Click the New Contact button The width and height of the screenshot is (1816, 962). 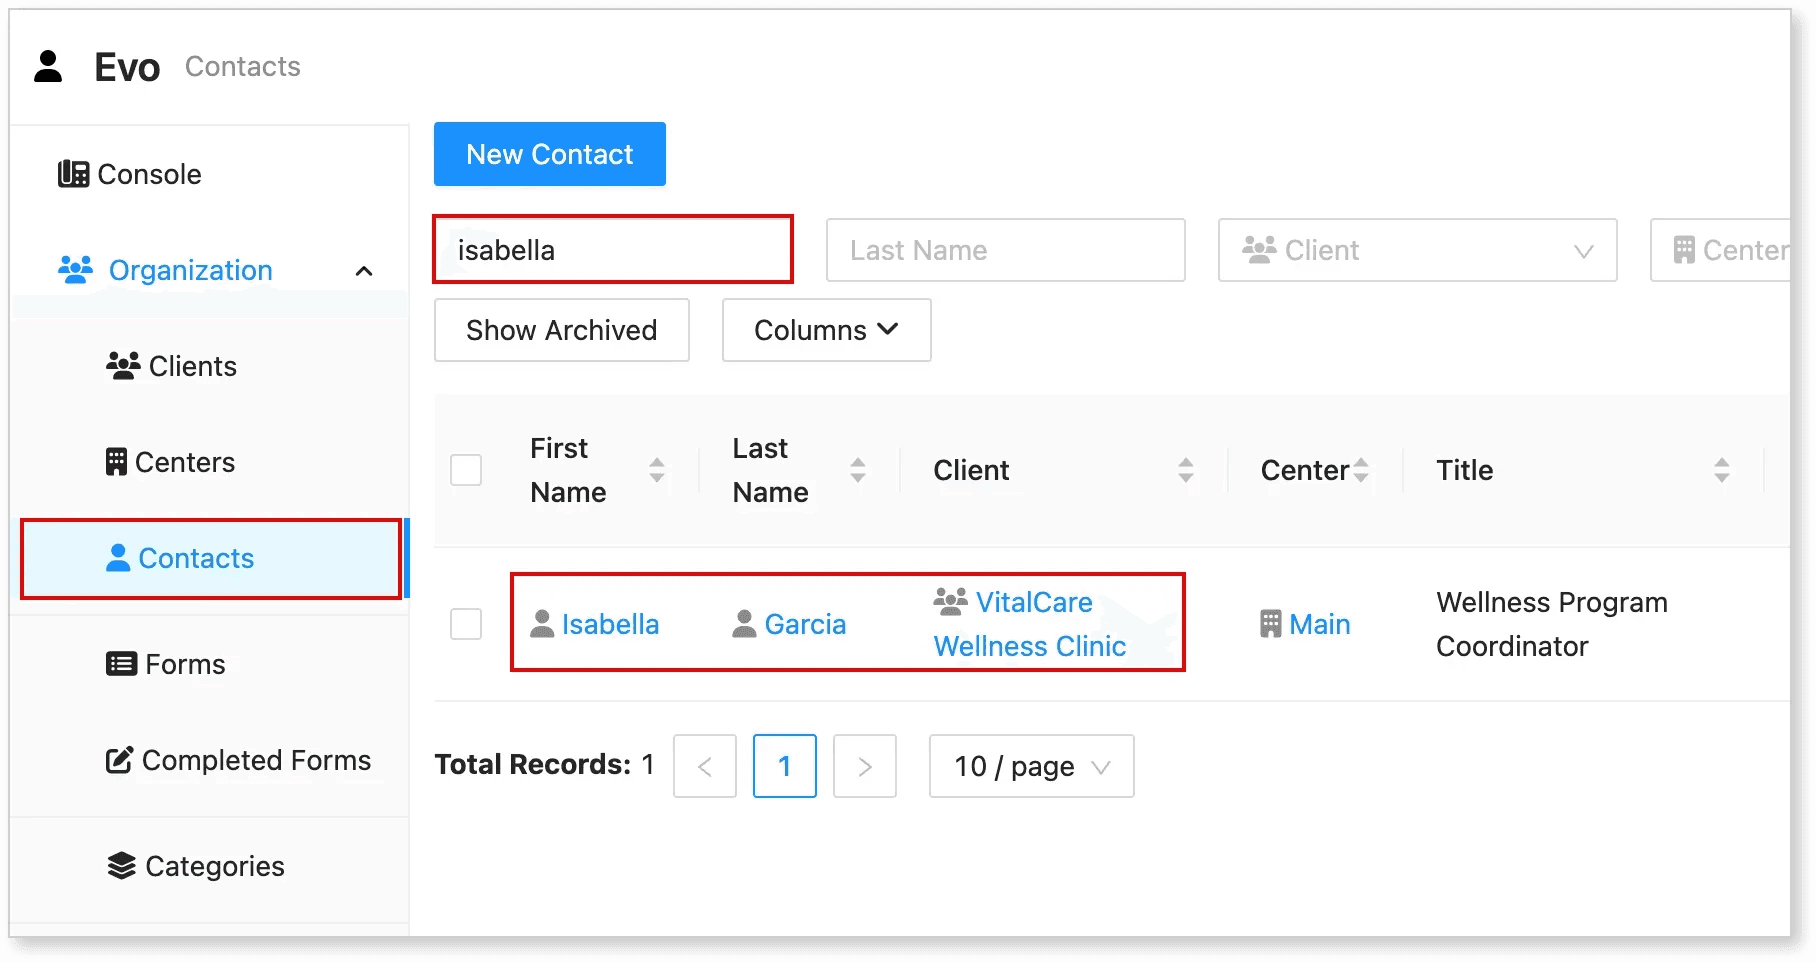click(550, 154)
